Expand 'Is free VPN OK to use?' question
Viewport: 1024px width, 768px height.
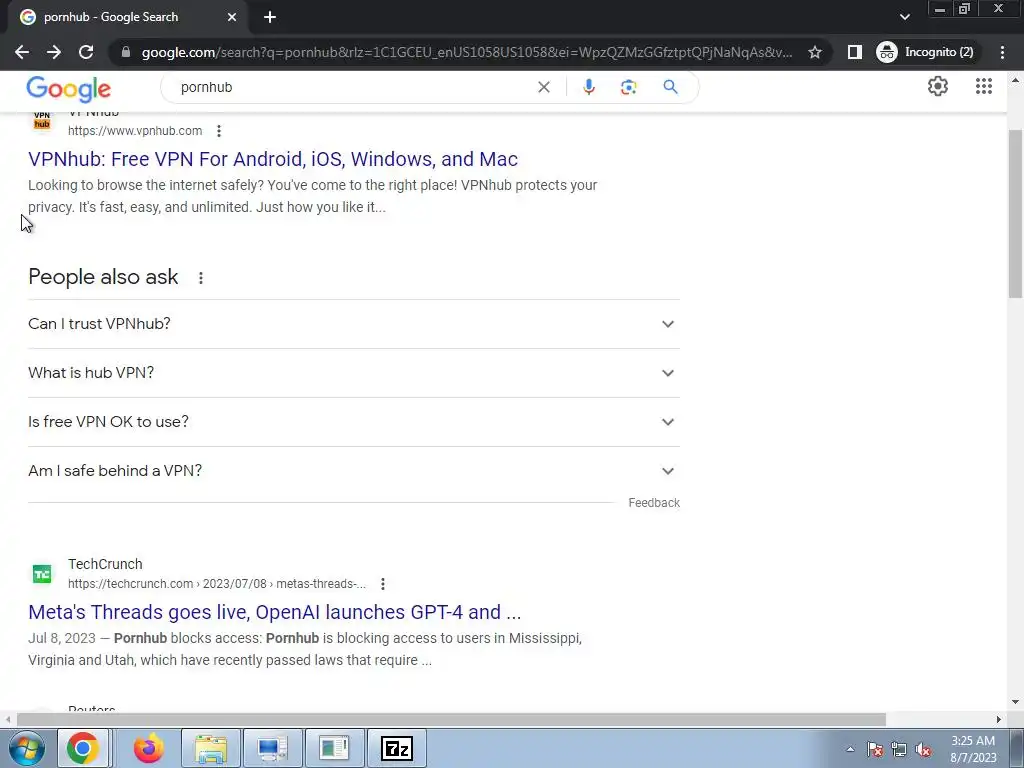pyautogui.click(x=354, y=422)
